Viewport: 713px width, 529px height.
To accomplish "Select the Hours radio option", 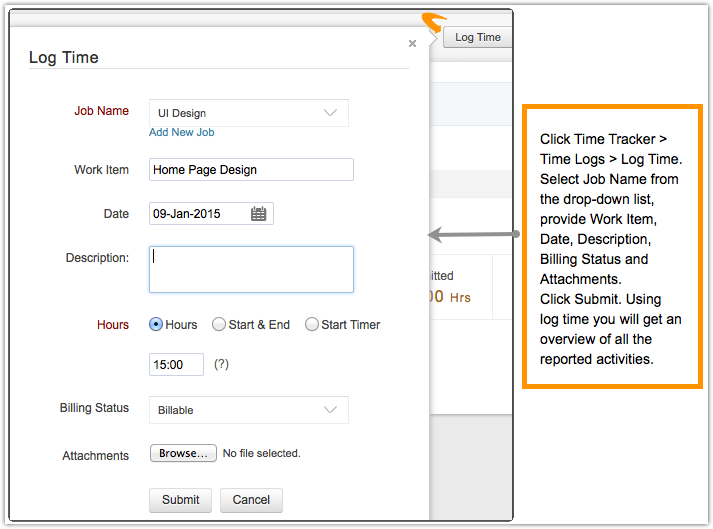I will tap(156, 324).
